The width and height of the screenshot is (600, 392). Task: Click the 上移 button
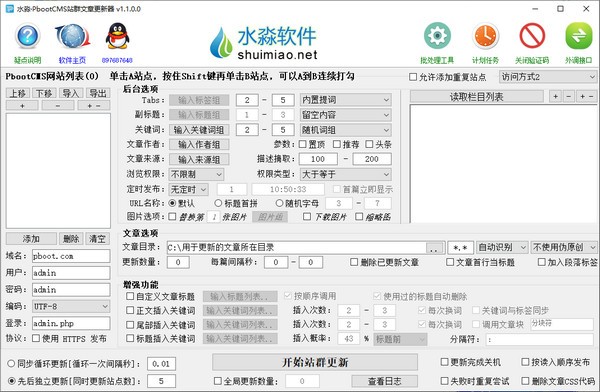(18, 93)
